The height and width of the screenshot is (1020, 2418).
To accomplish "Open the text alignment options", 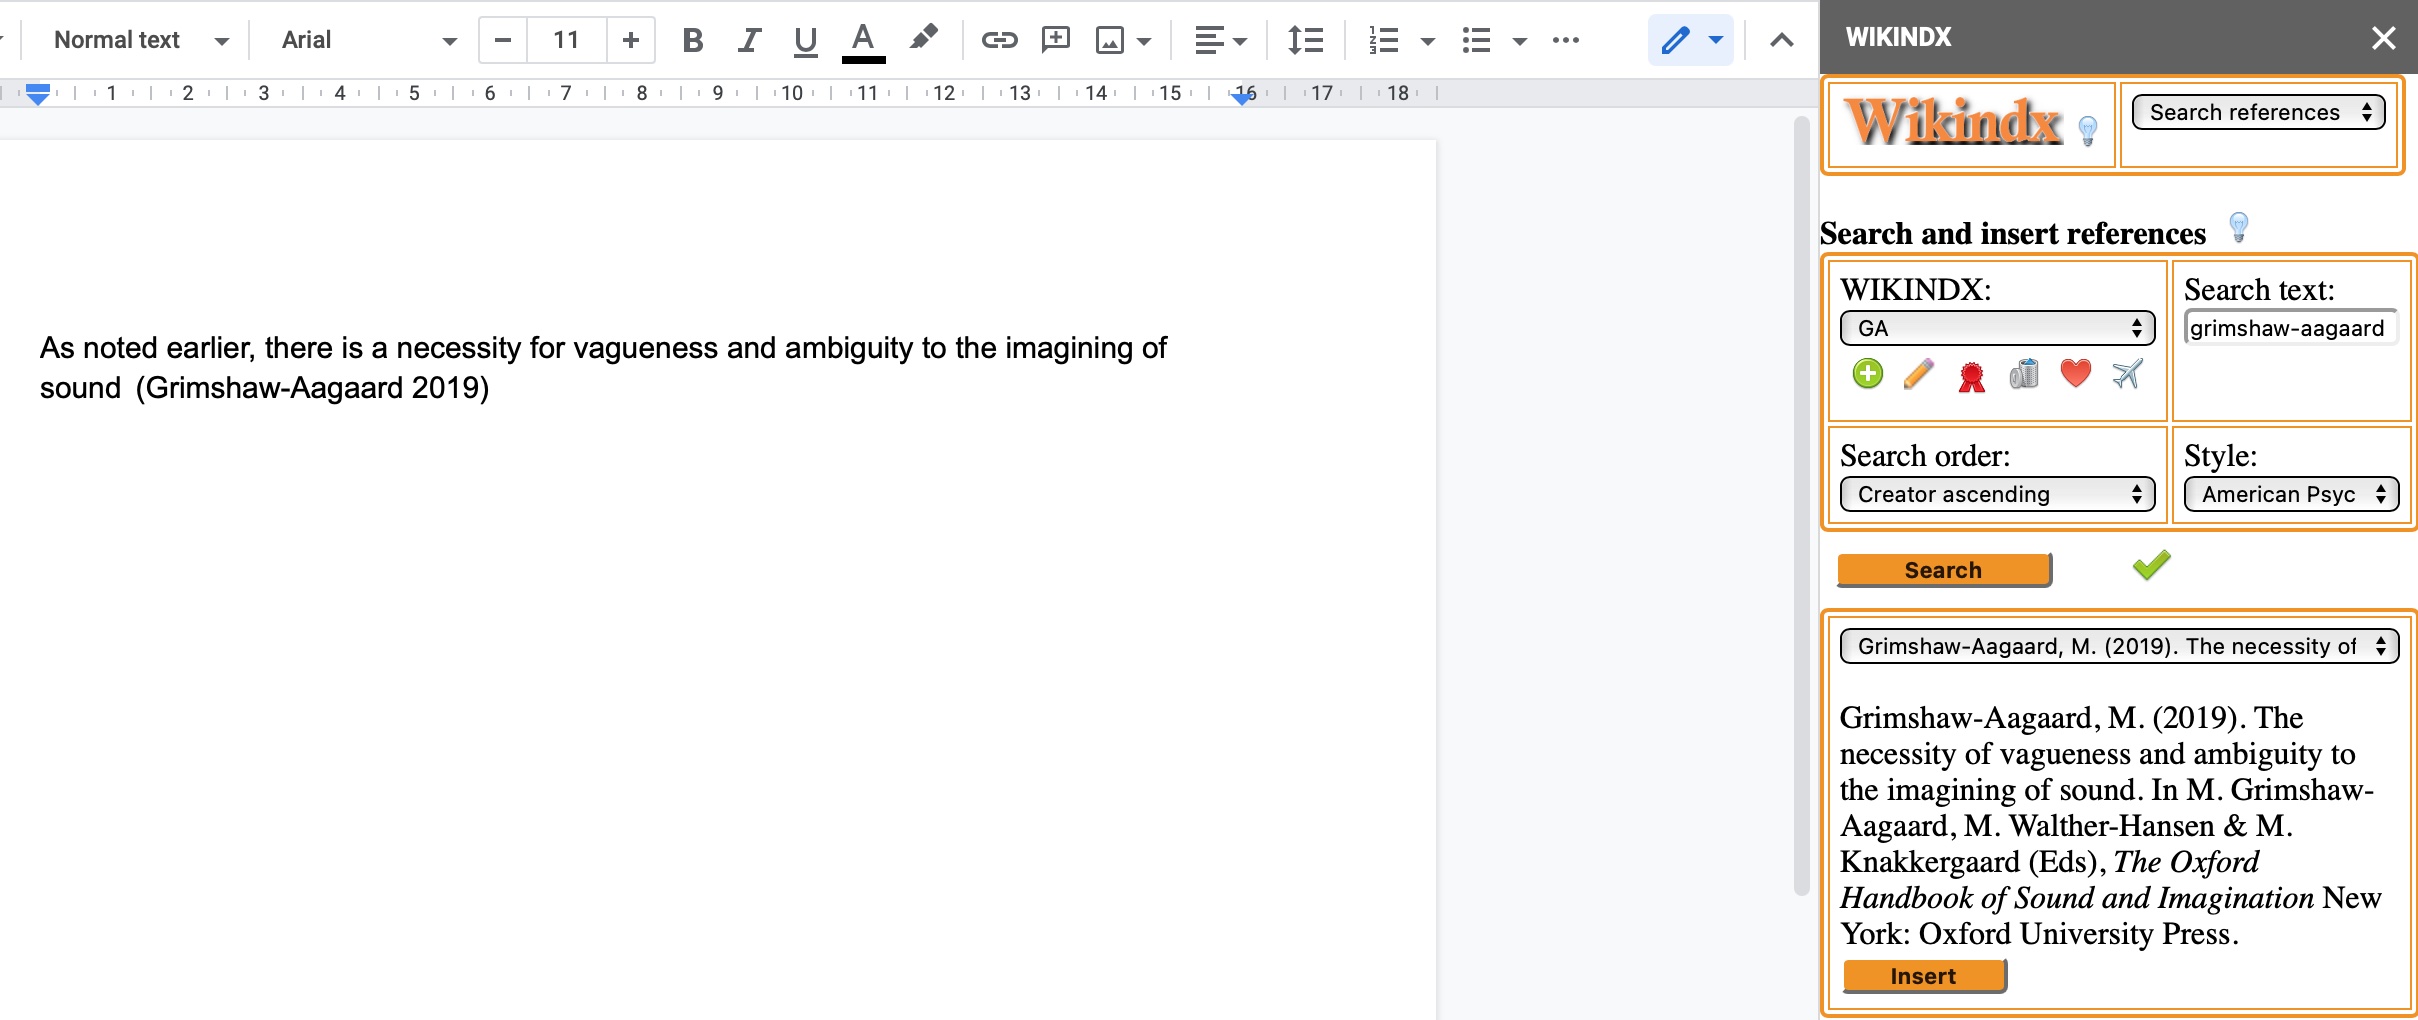I will coord(1221,40).
